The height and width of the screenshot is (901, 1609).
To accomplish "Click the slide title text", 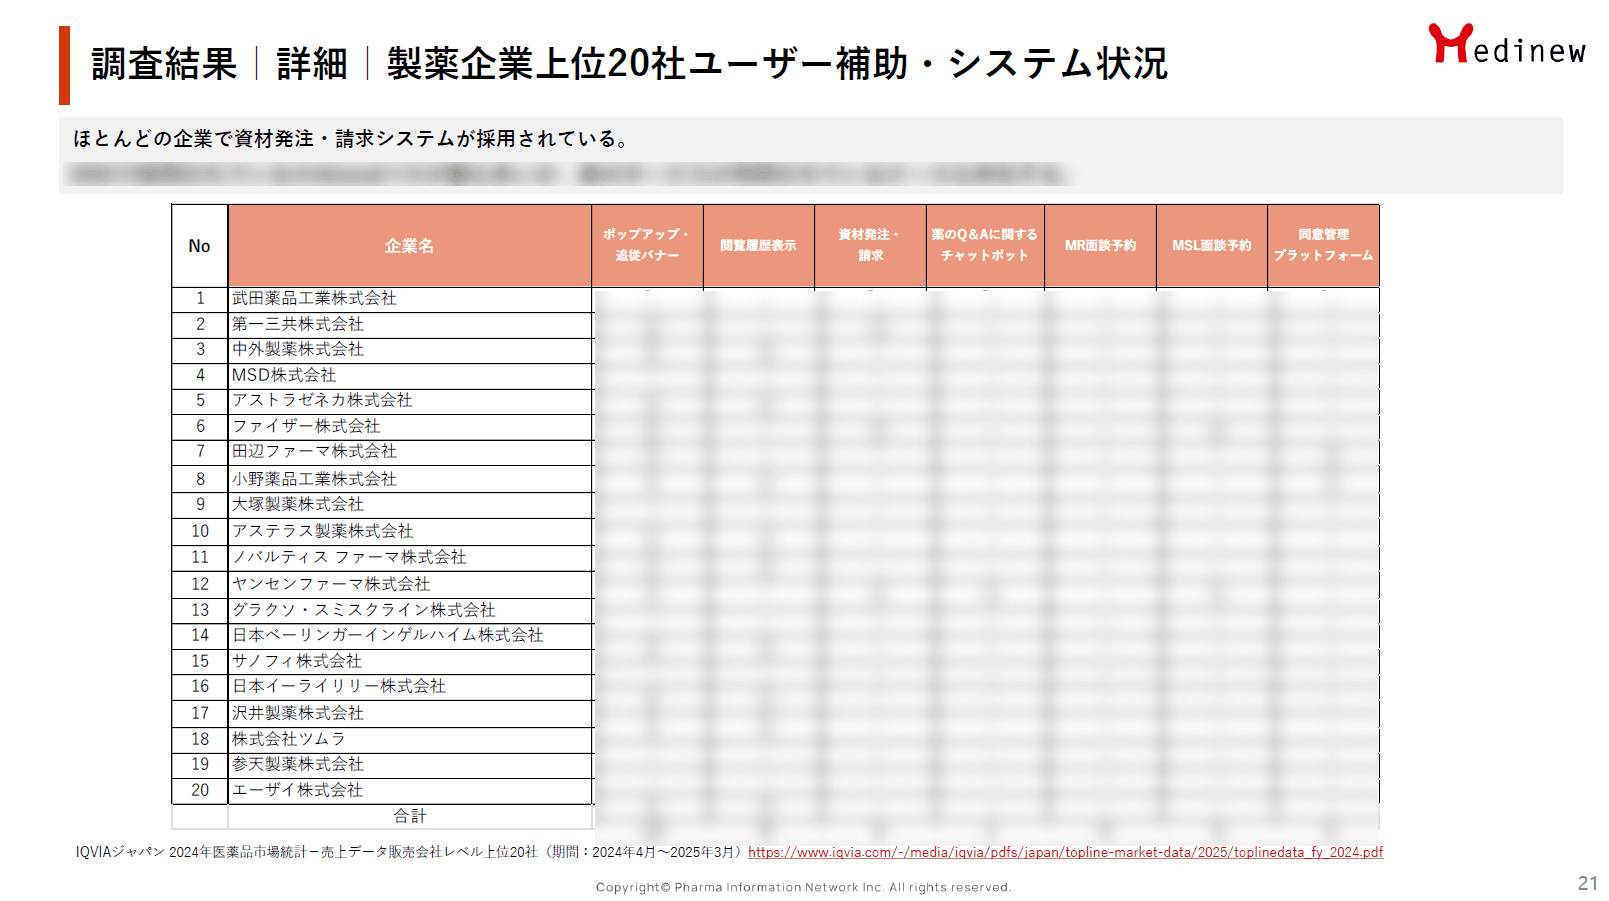I will [629, 64].
